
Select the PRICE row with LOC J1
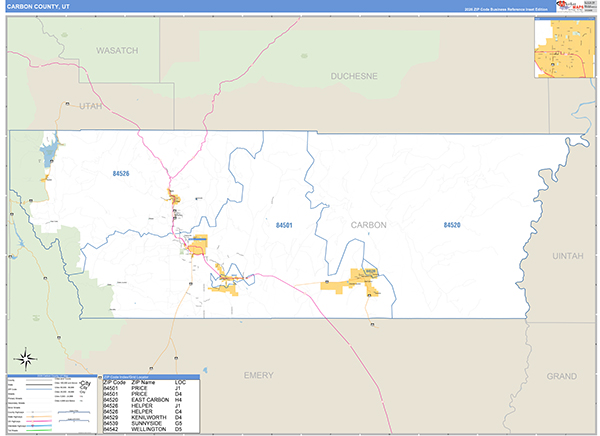click(x=151, y=388)
